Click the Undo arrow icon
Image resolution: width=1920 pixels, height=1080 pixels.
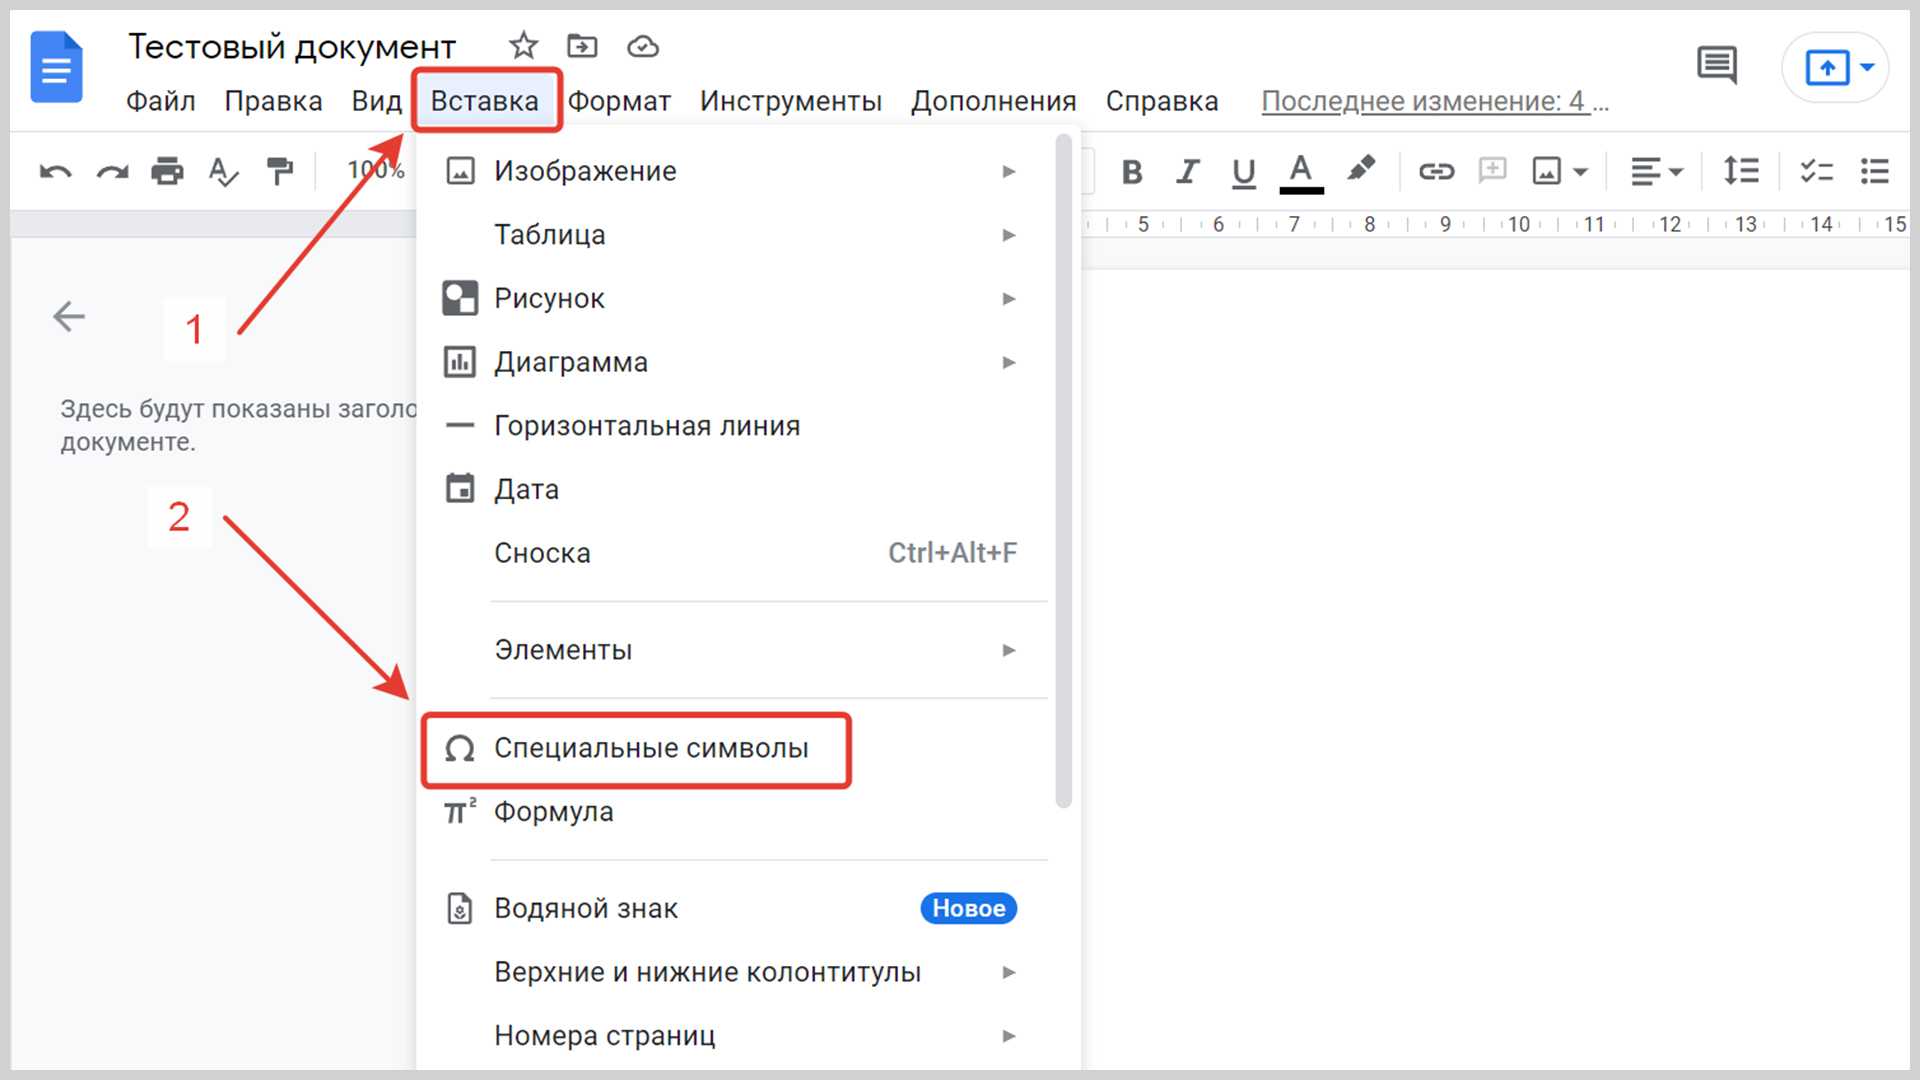pos(55,172)
